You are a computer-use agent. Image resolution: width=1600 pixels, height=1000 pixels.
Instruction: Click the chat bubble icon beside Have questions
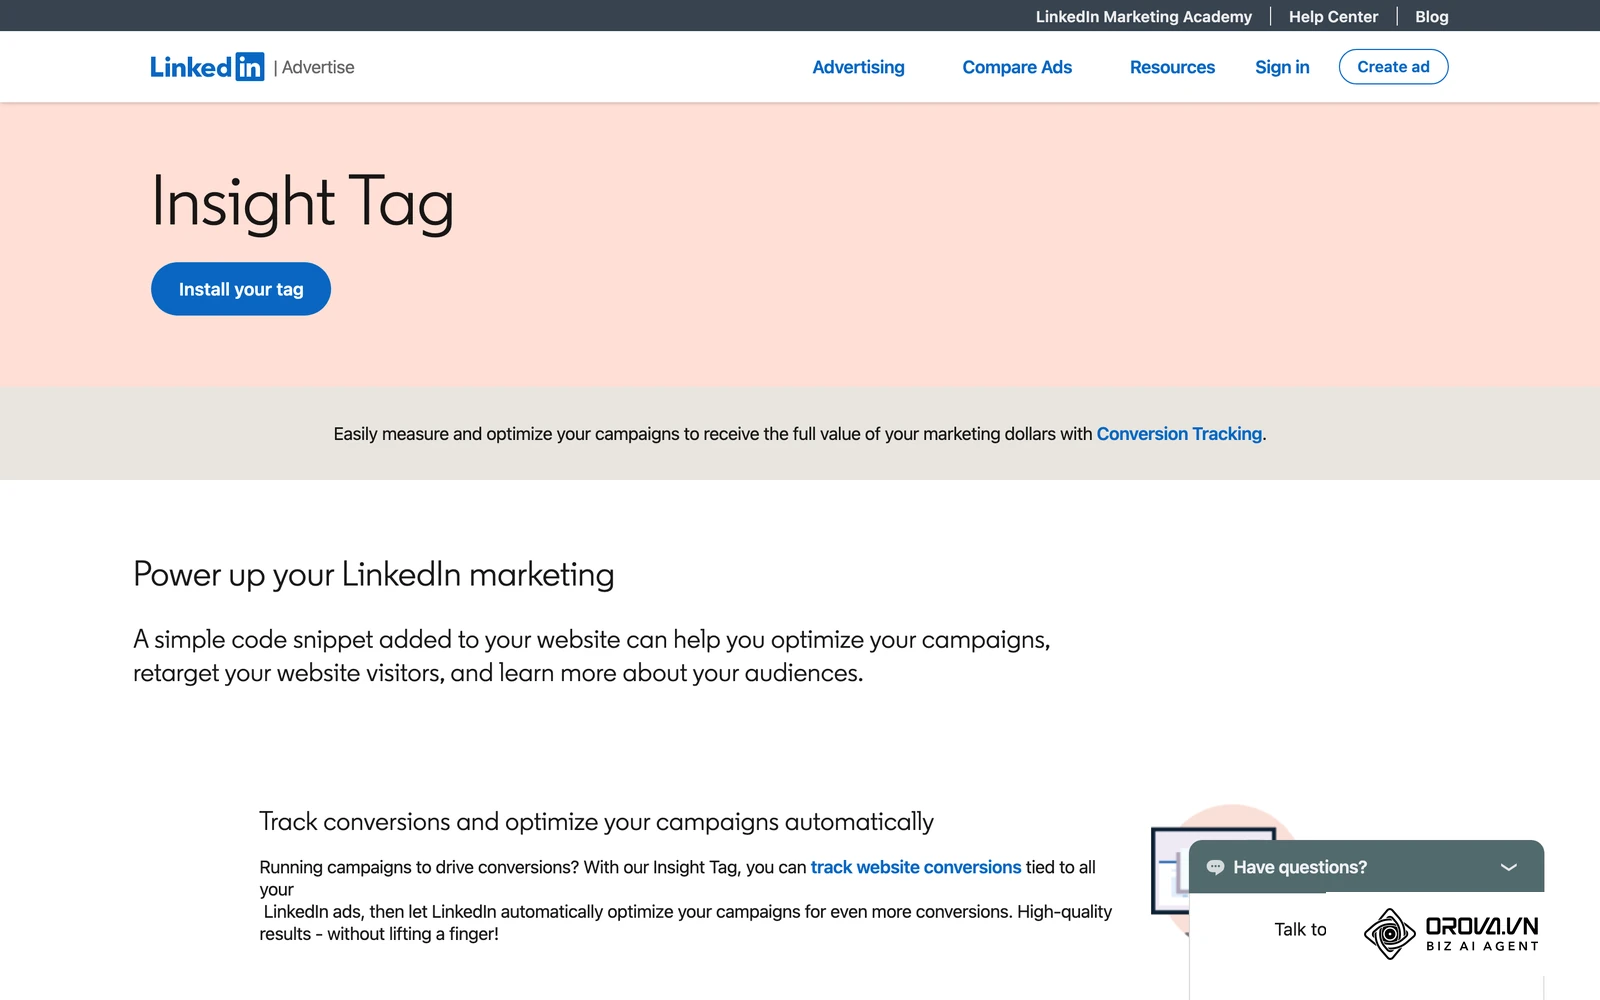click(x=1215, y=867)
